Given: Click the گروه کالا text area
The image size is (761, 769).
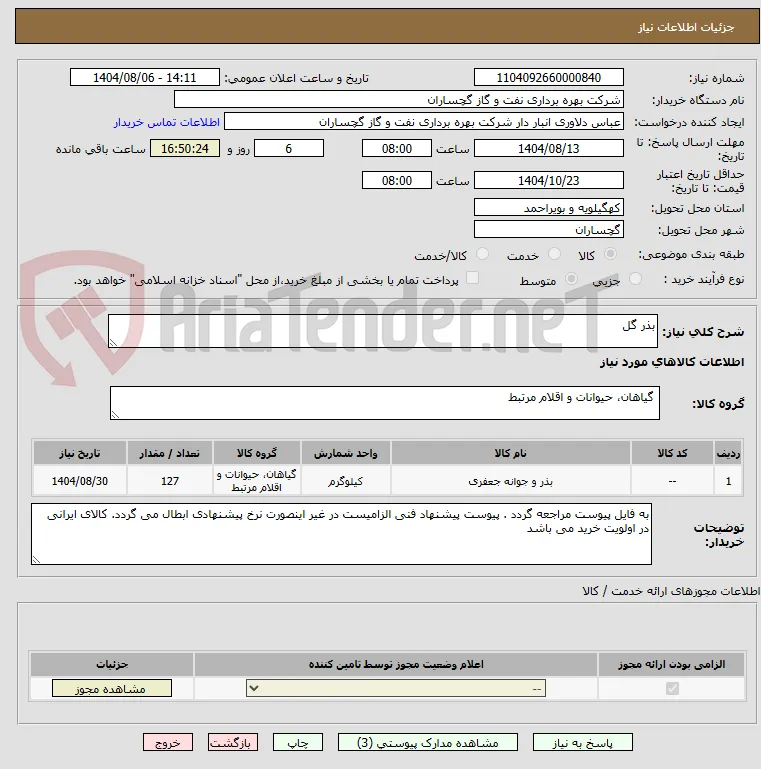Looking at the screenshot, I should [x=385, y=403].
